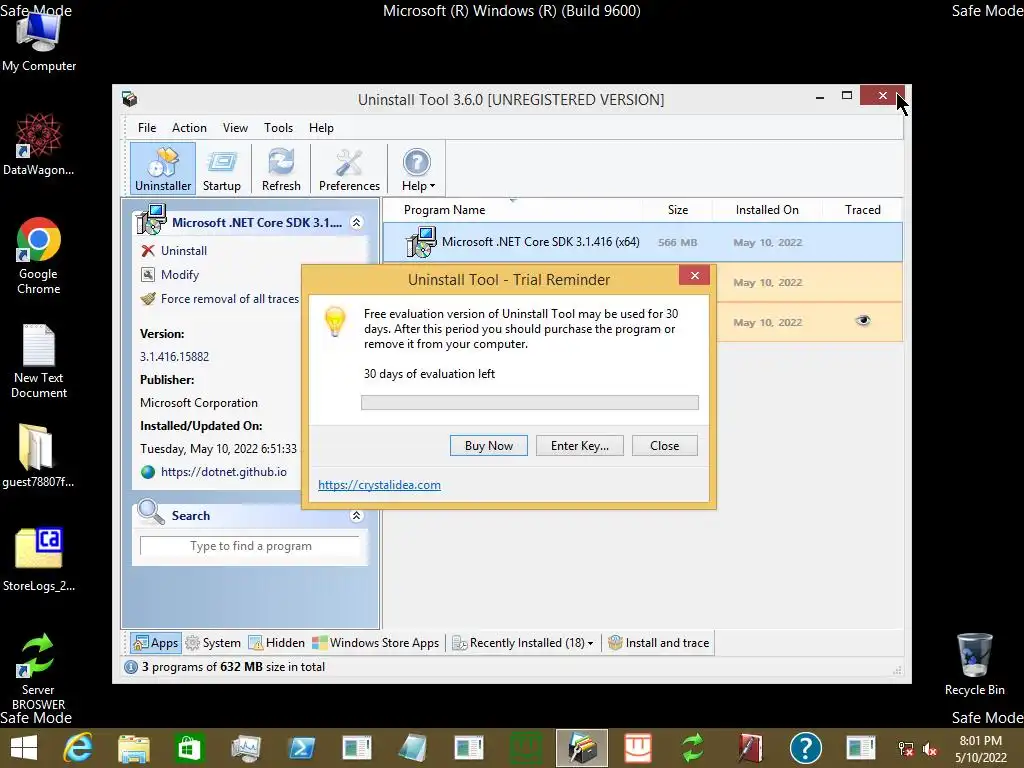
Task: Click the Refresh toolbar icon
Action: [x=281, y=168]
